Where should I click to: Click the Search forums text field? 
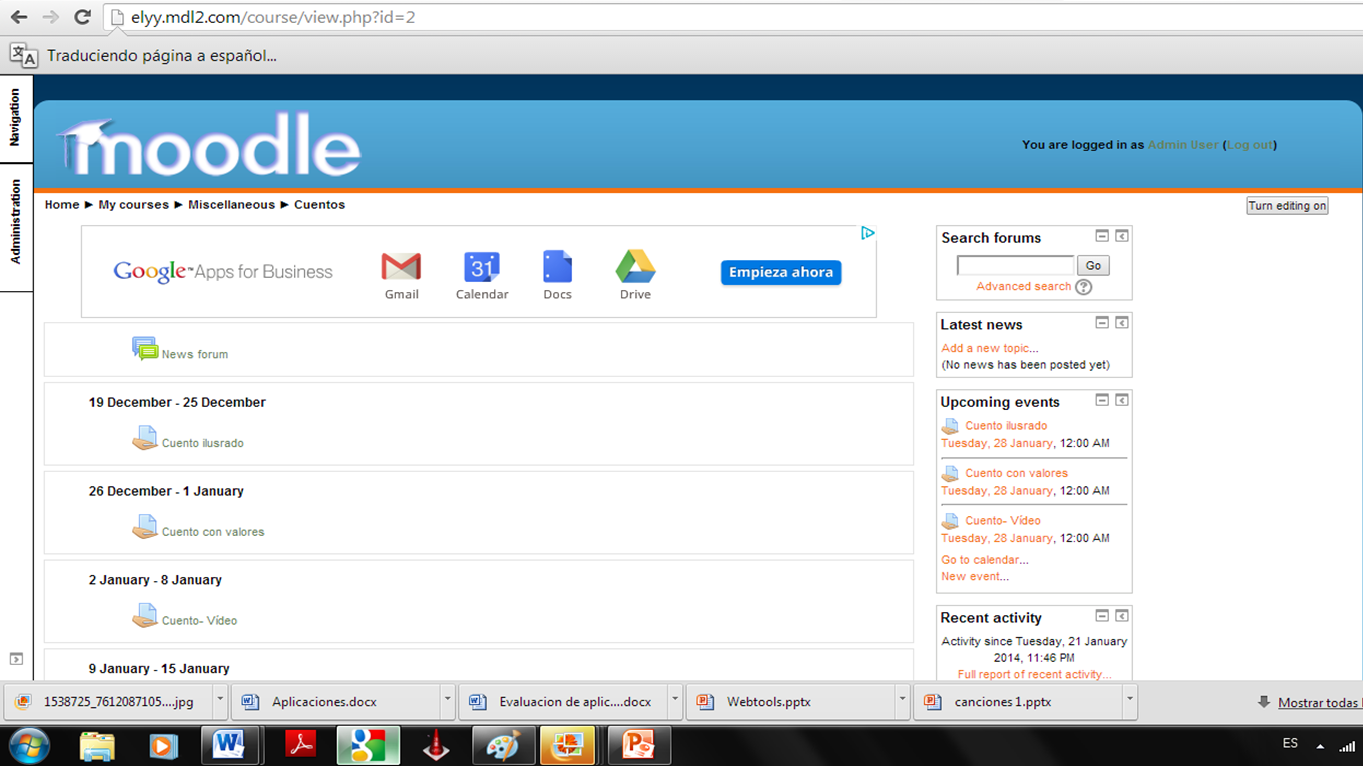point(1015,266)
